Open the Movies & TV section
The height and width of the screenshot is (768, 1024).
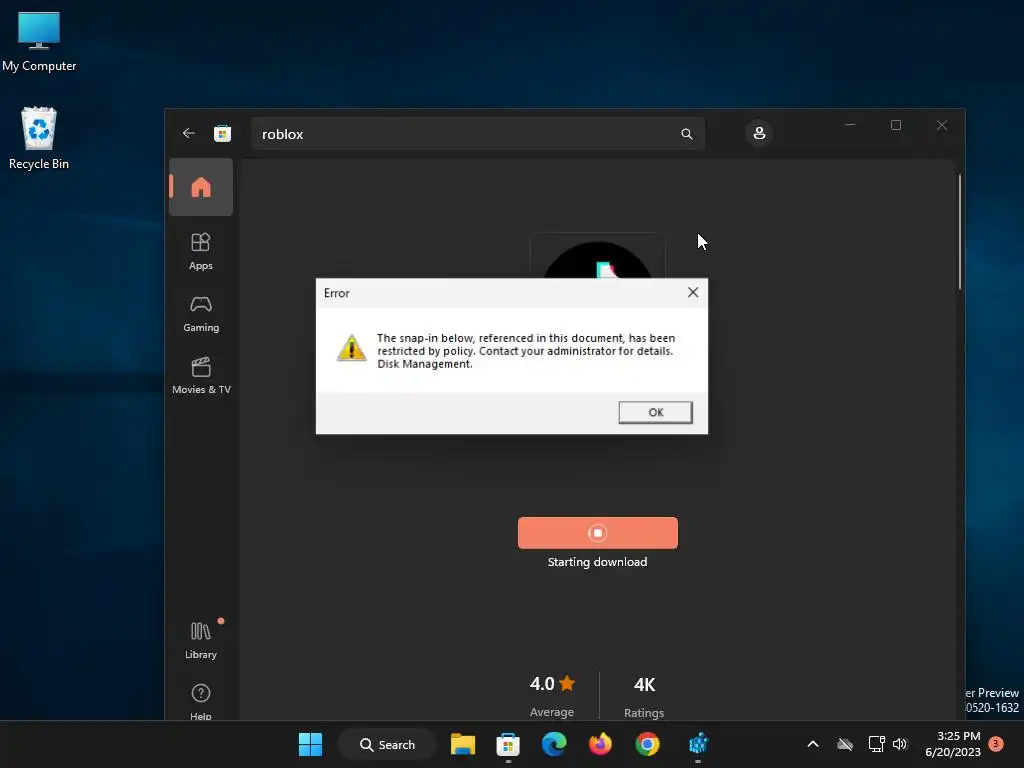pos(201,376)
